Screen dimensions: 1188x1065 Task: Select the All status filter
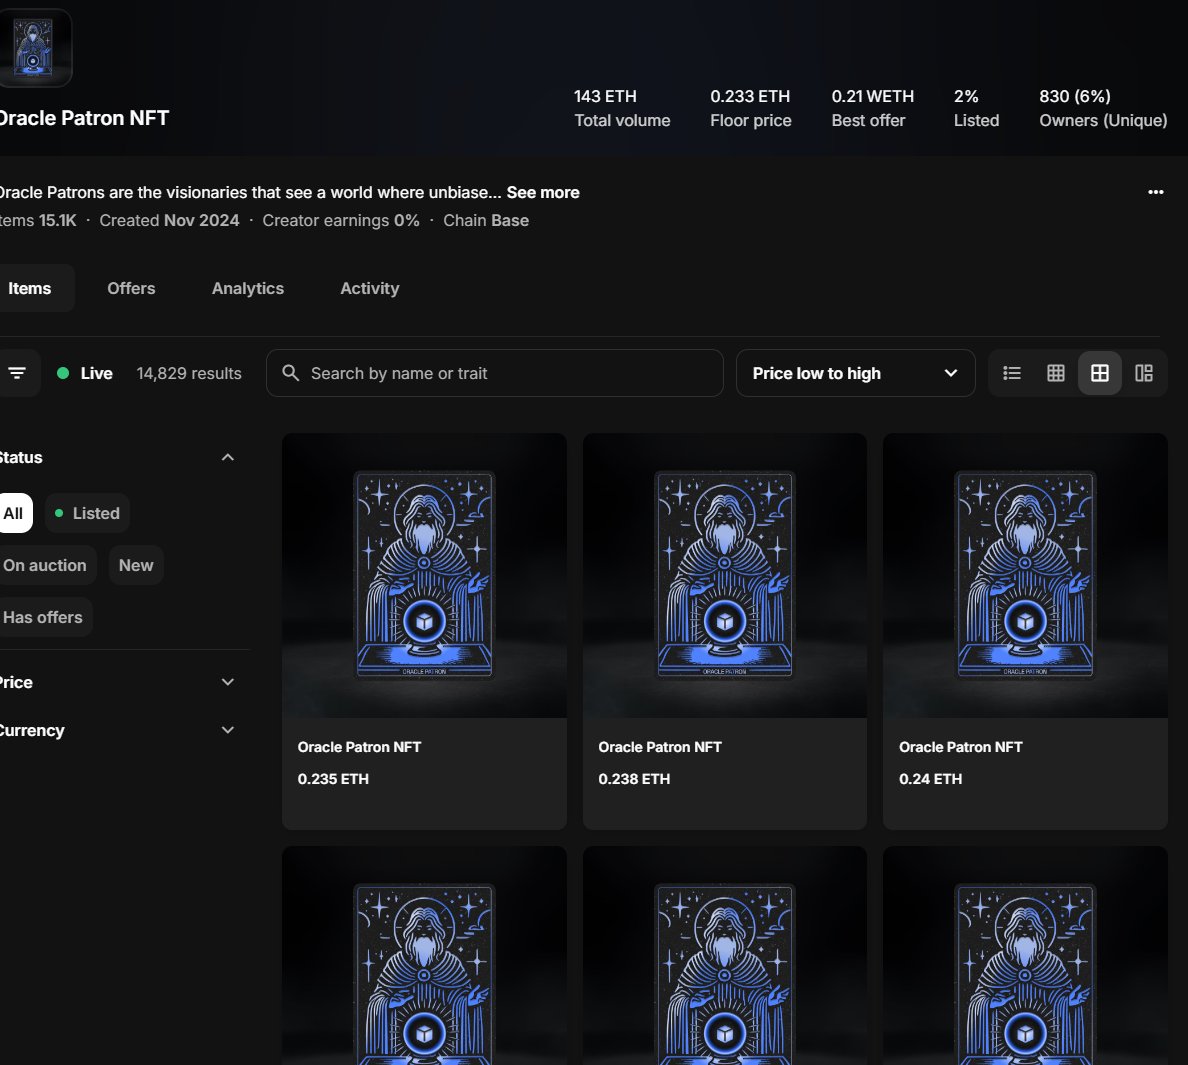coord(13,513)
